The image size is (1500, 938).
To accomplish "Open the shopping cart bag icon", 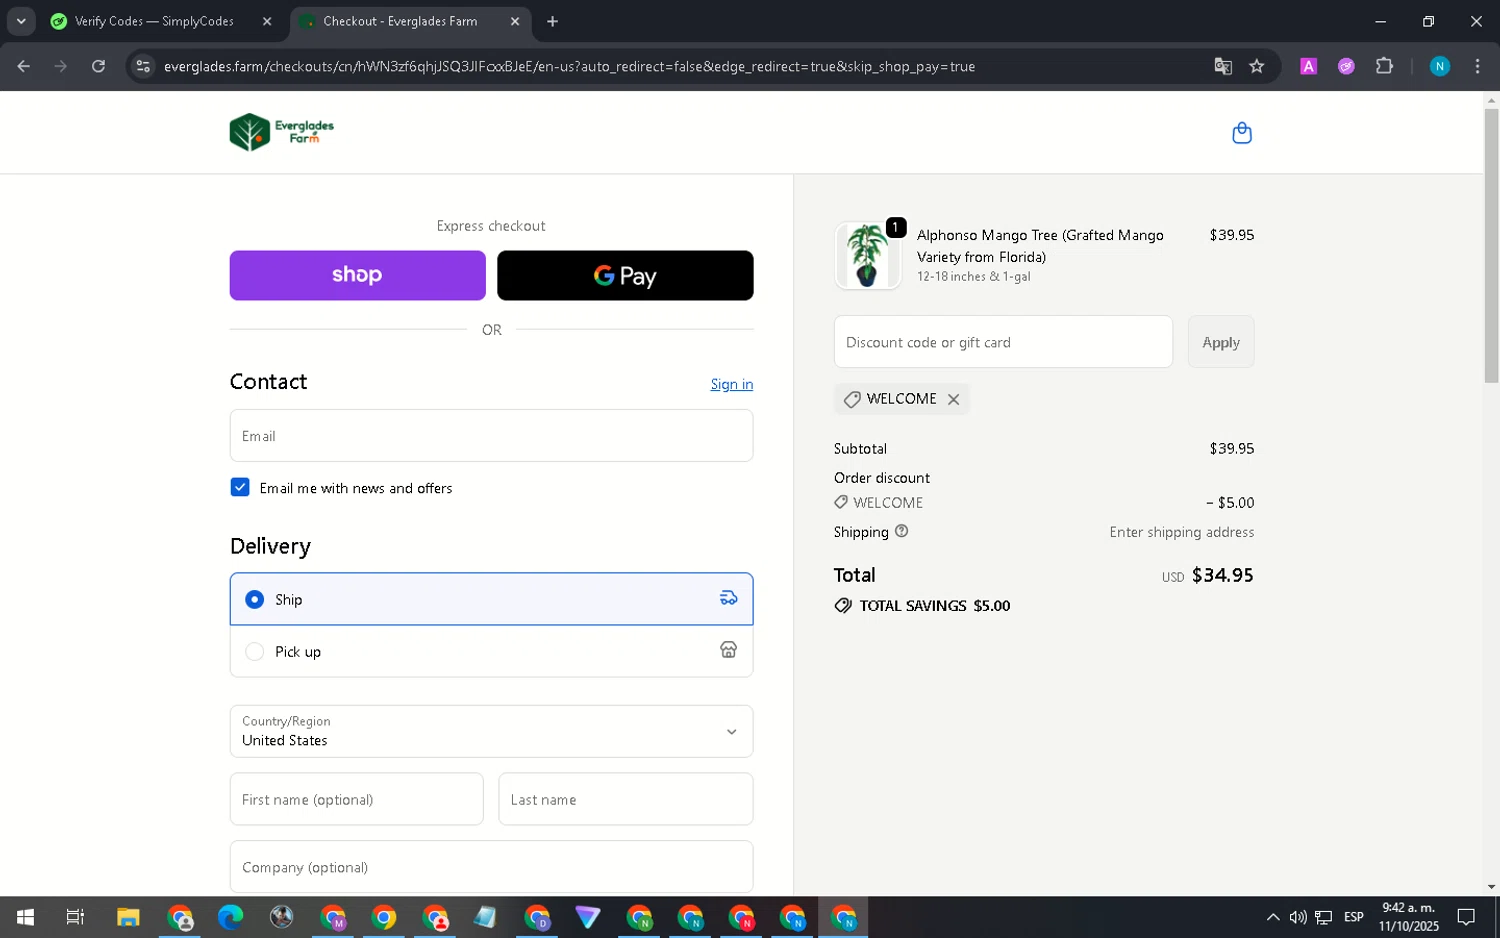I will 1242,133.
